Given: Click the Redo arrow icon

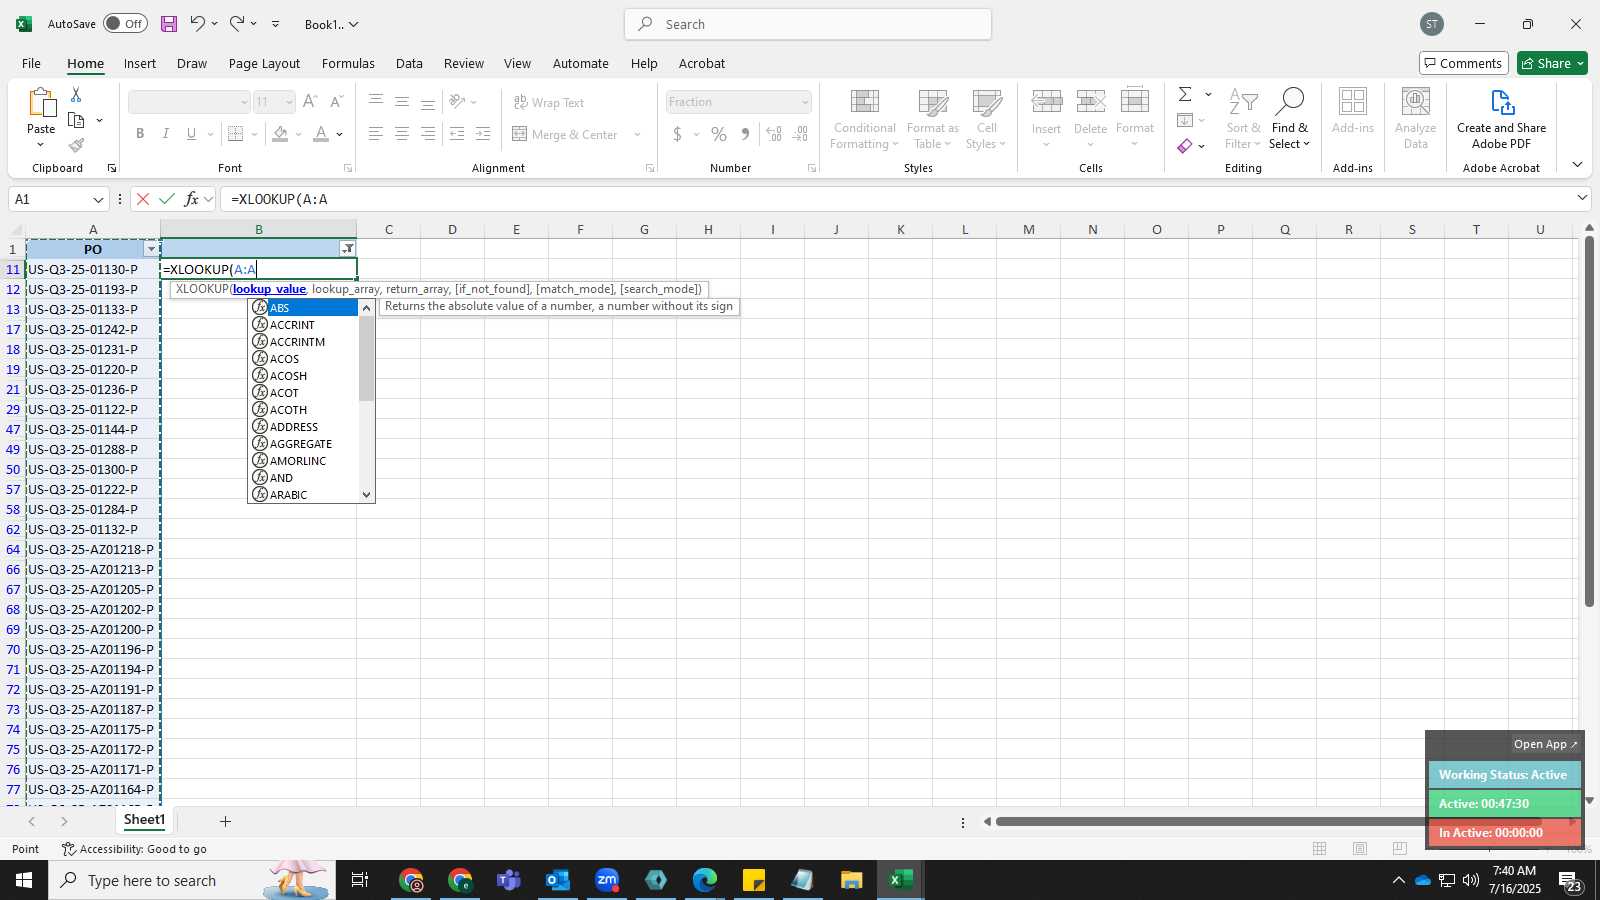Looking at the screenshot, I should [237, 23].
